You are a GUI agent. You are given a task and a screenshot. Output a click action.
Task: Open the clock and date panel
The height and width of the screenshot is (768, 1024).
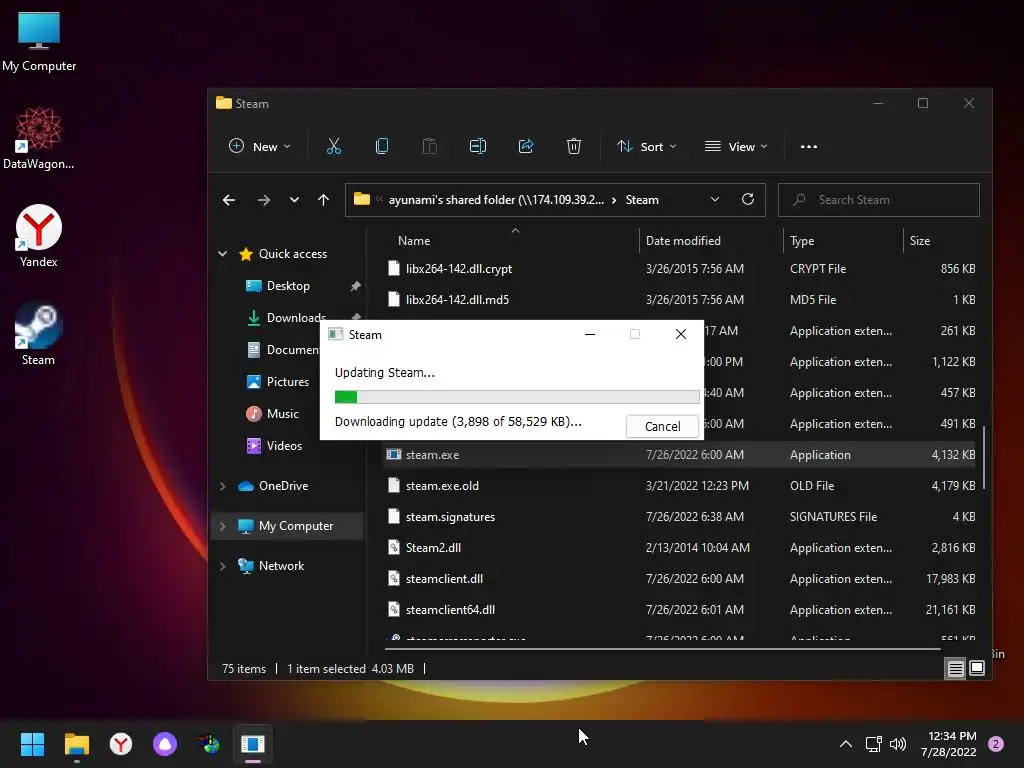coord(948,744)
